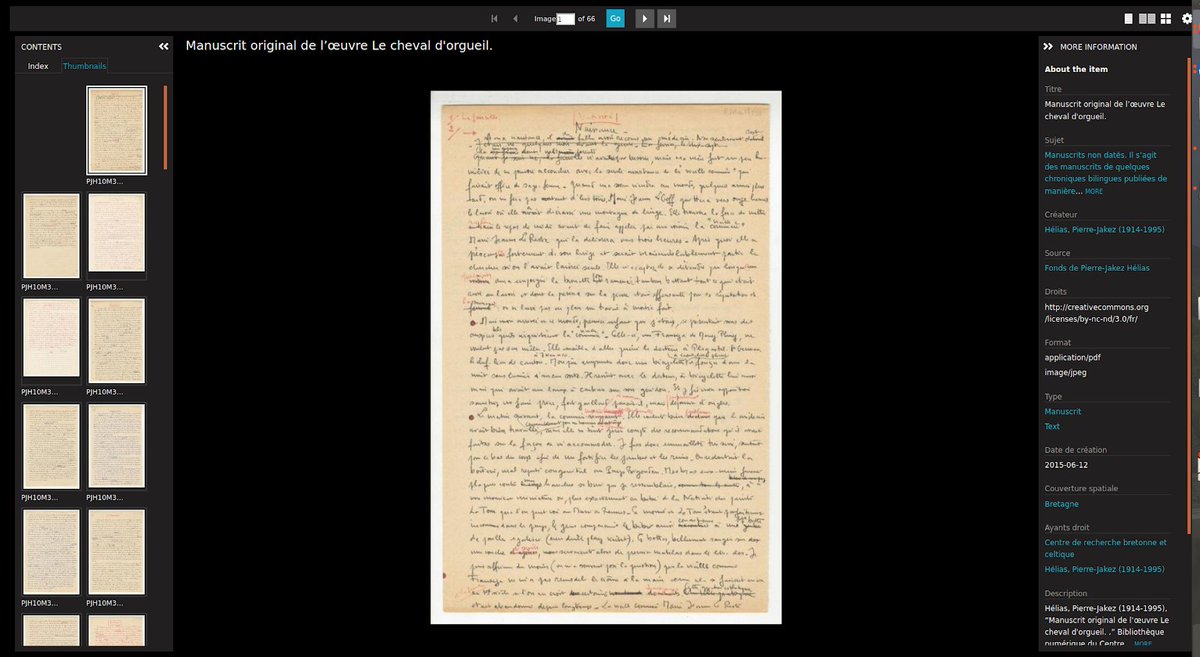Open the fourth row right thumbnail
This screenshot has height=657, width=1200.
pos(116,446)
